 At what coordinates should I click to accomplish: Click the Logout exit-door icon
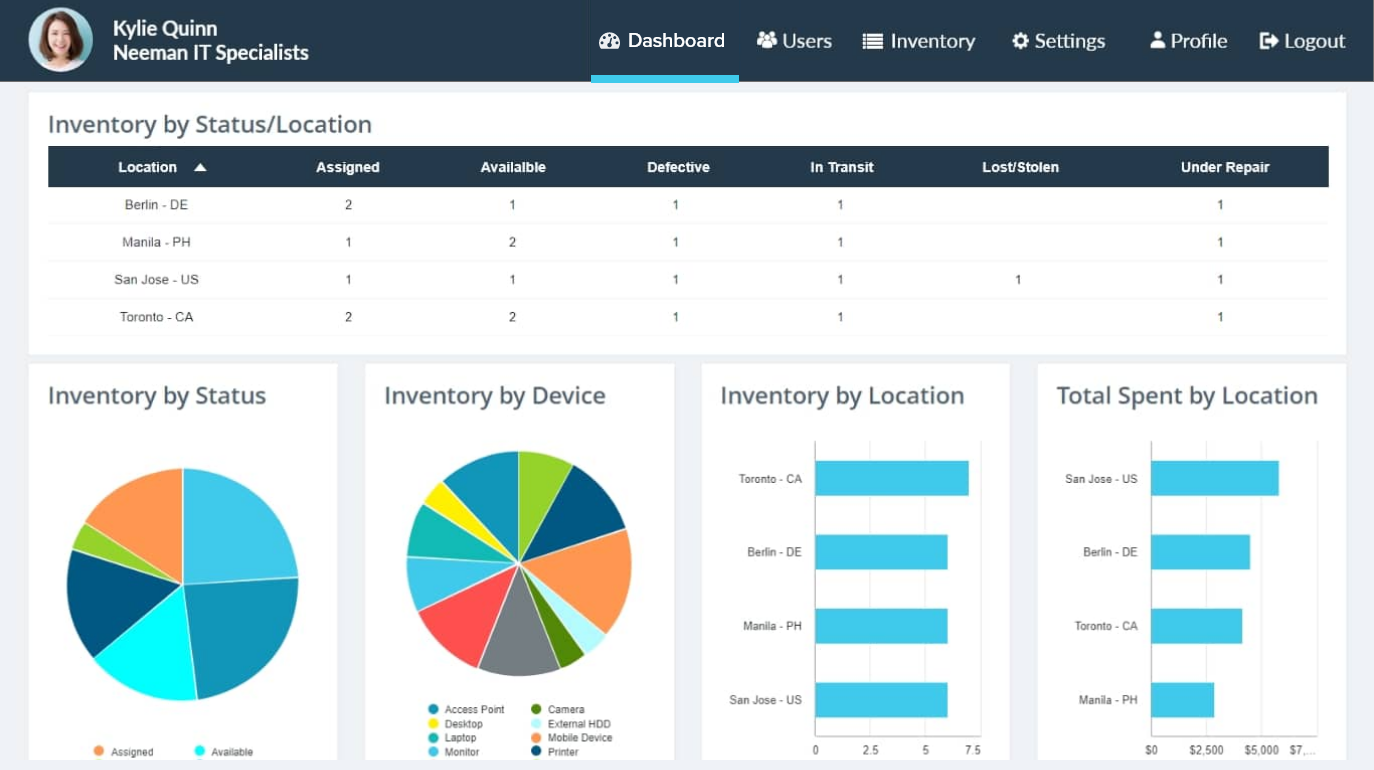click(1268, 40)
